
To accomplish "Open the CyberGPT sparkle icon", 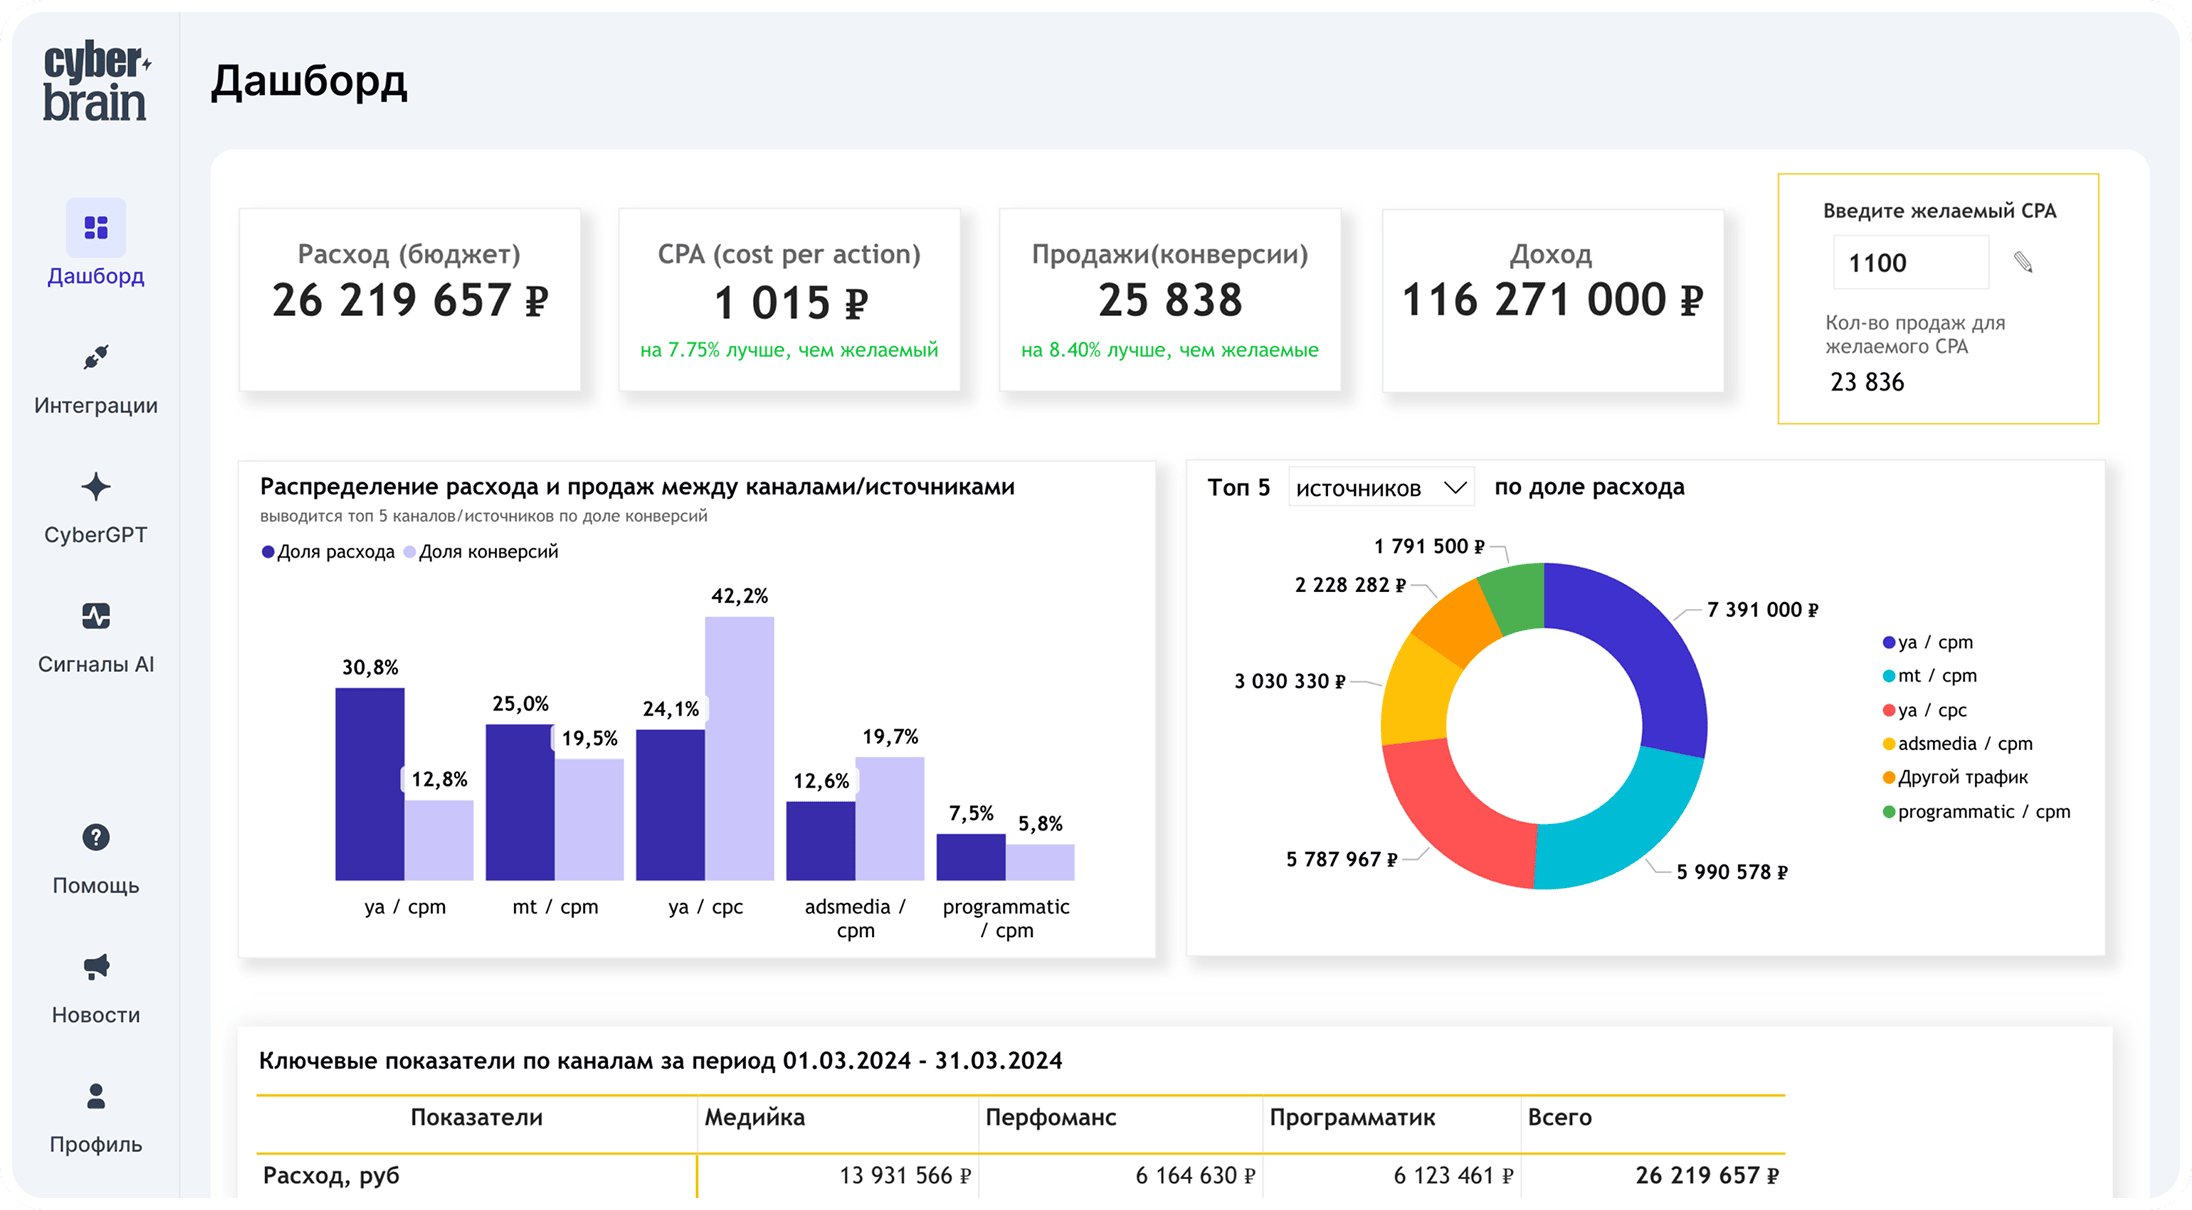I will [96, 487].
